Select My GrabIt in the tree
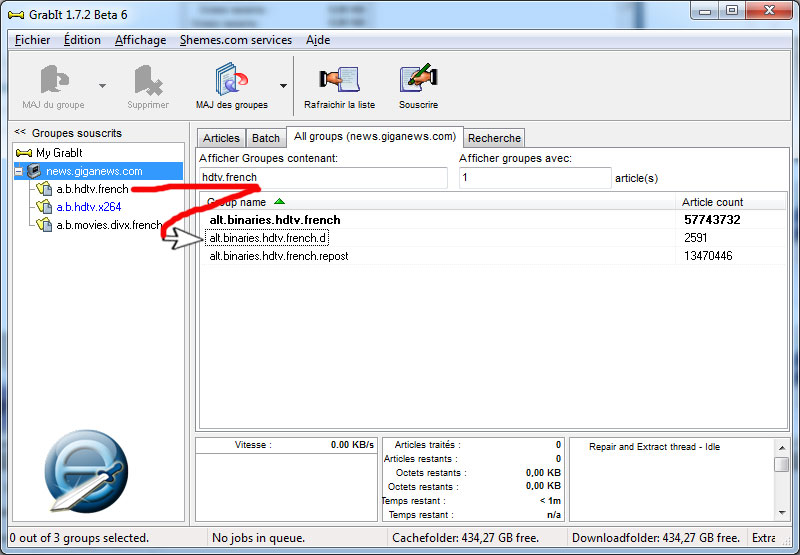The width and height of the screenshot is (800, 555). click(x=59, y=153)
